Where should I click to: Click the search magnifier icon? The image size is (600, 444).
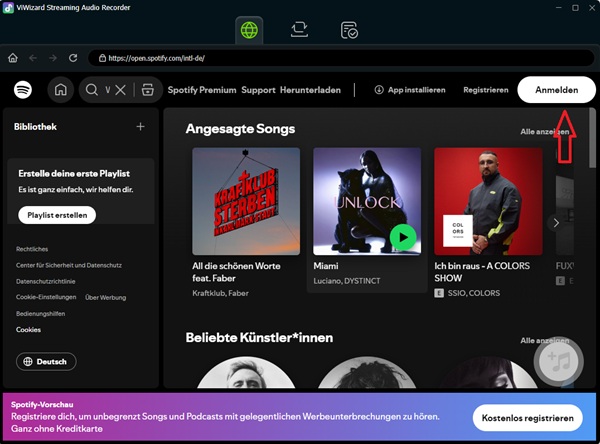click(92, 90)
